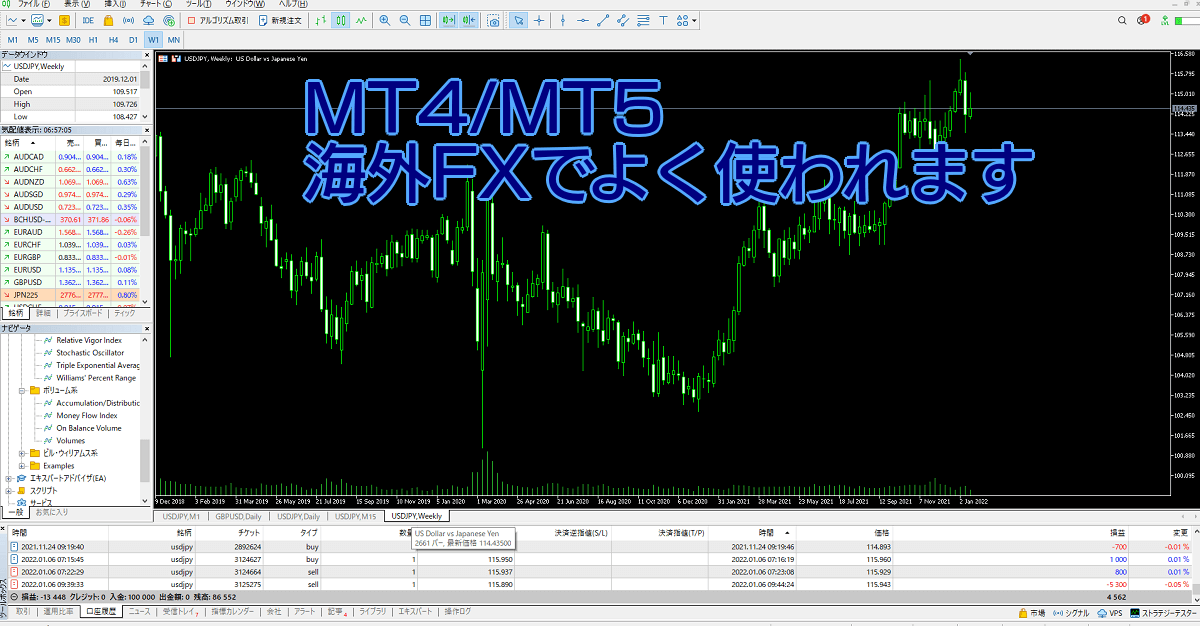Toggle the chart shift button
The width and height of the screenshot is (1200, 626).
pos(470,20)
